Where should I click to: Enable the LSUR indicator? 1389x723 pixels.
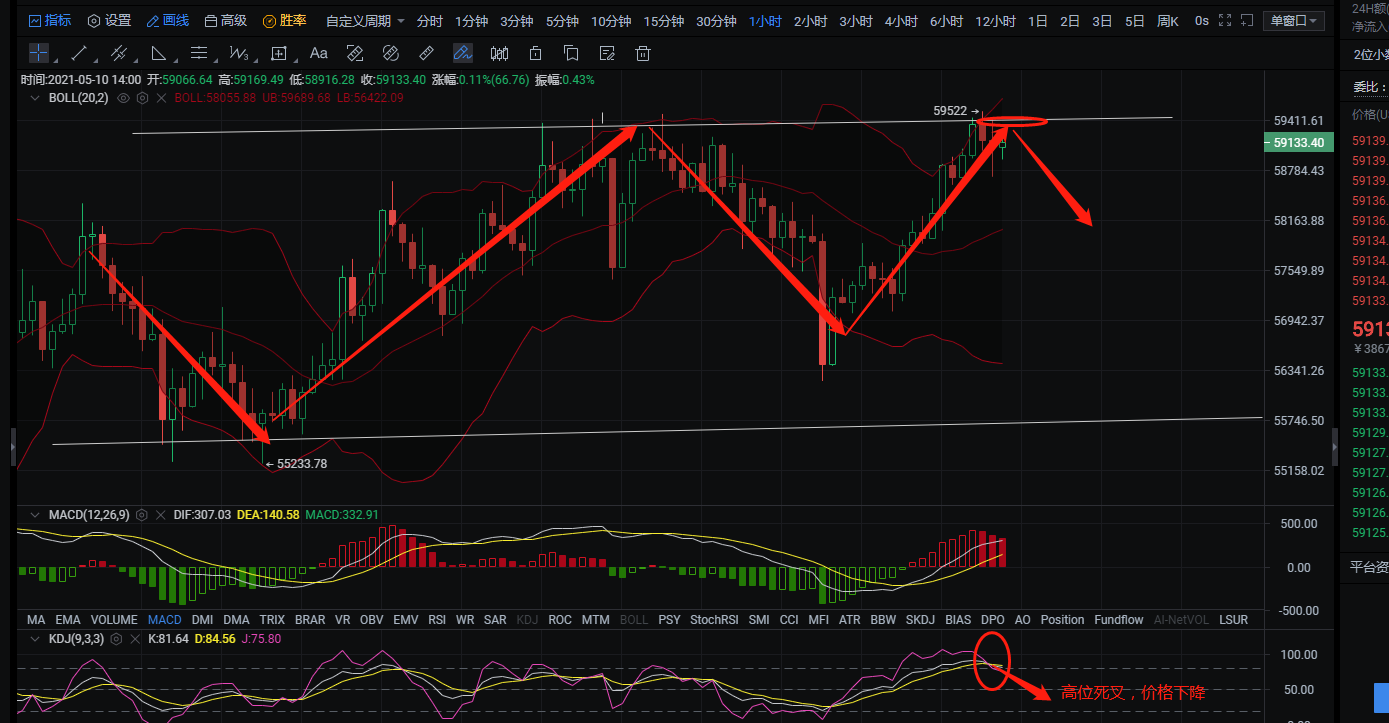click(x=1233, y=620)
